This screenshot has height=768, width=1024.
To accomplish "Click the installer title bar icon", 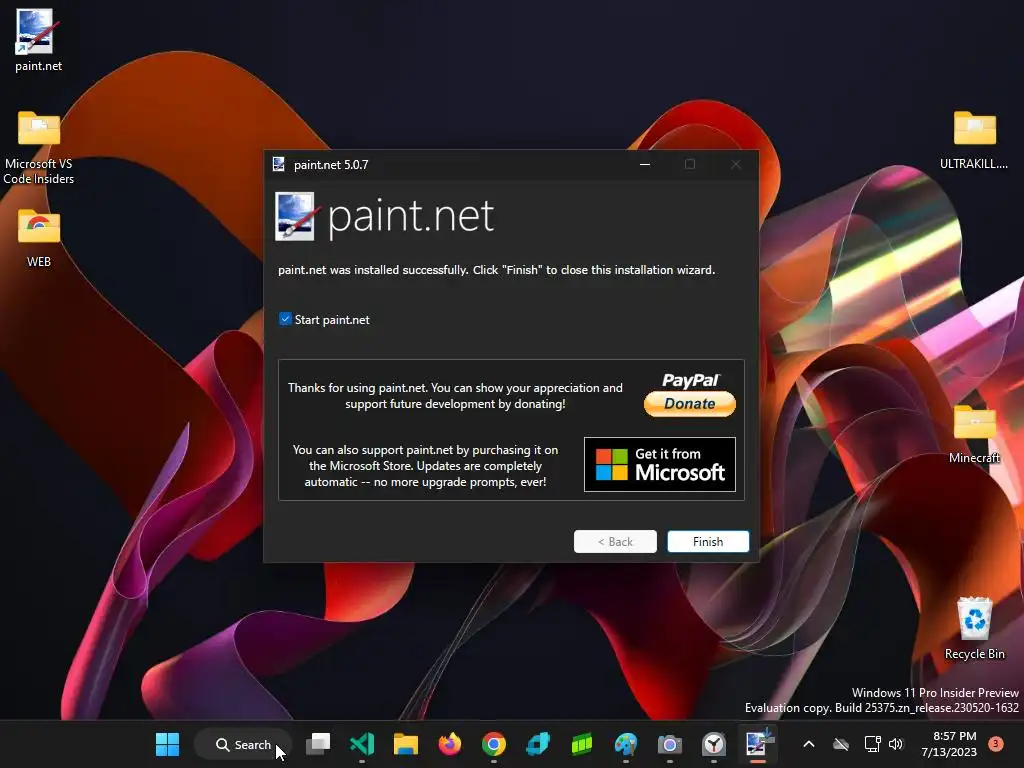I will pyautogui.click(x=279, y=165).
